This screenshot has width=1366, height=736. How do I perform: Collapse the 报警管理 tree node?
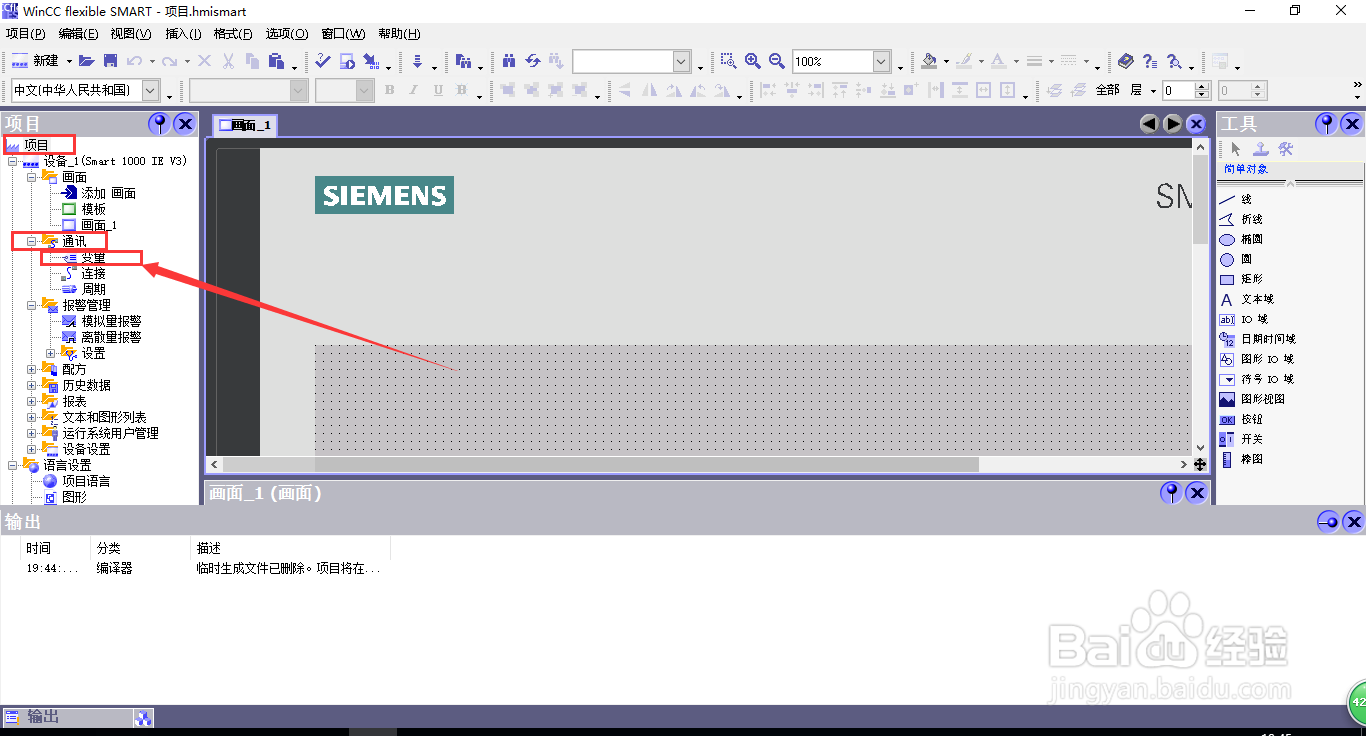[x=32, y=305]
